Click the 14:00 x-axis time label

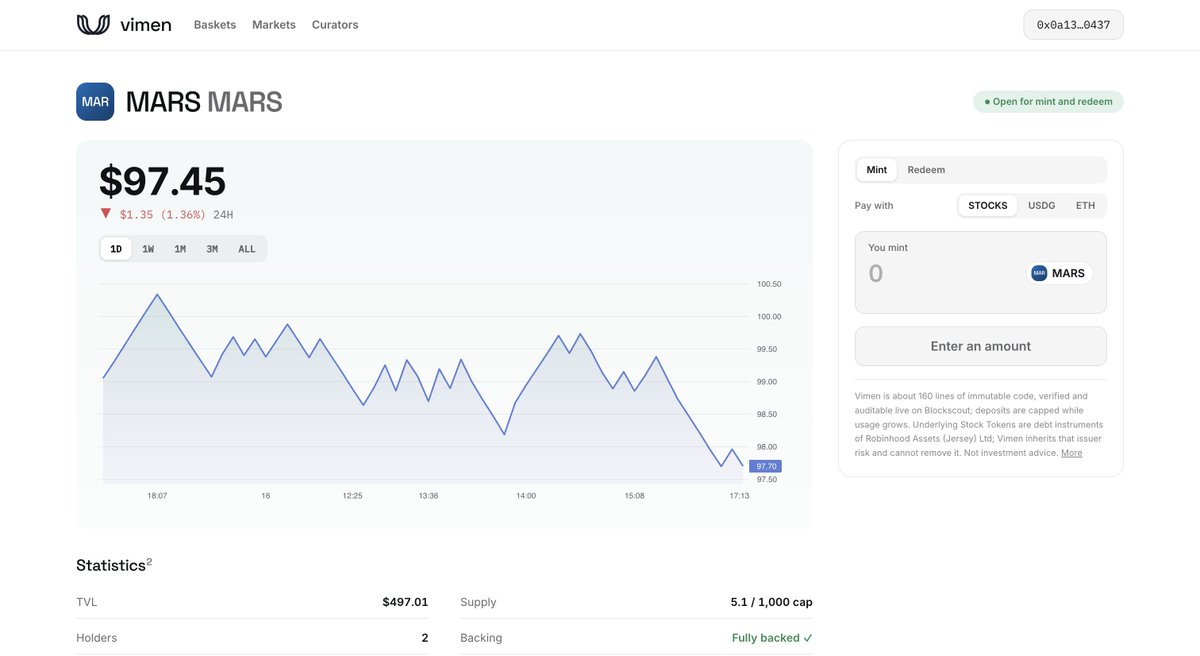[526, 496]
